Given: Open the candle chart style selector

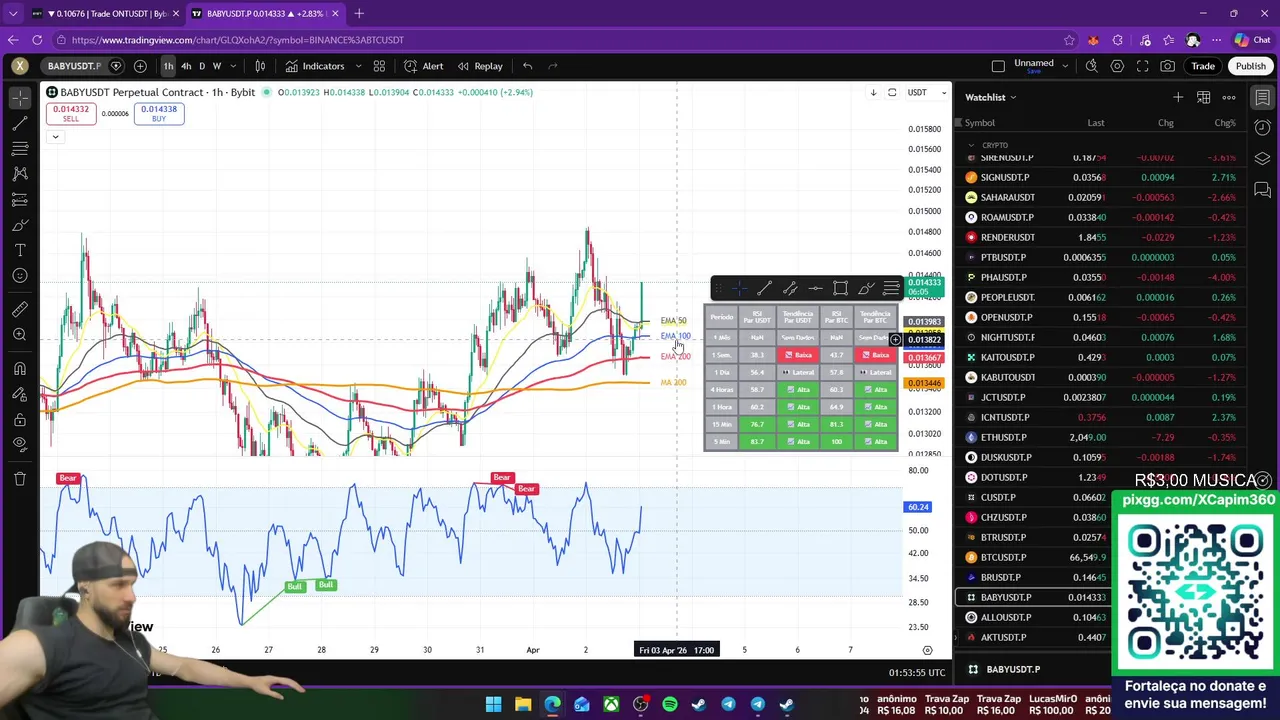Looking at the screenshot, I should (x=260, y=66).
